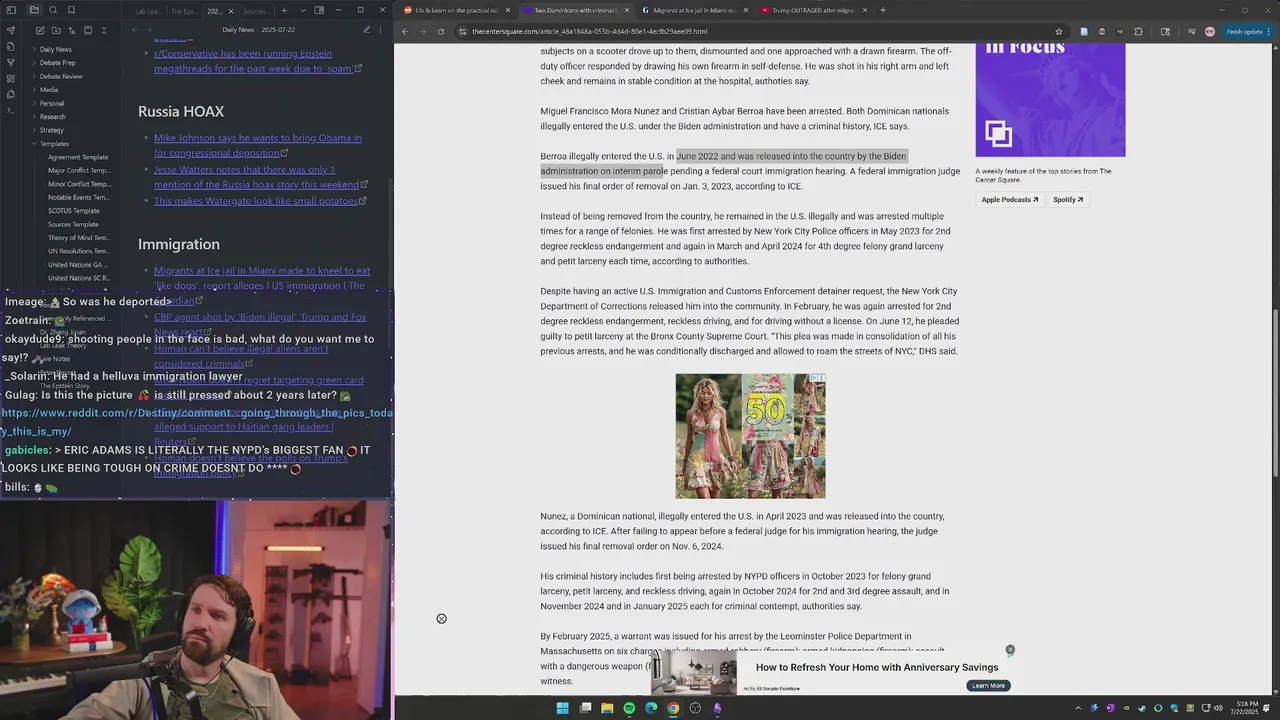Open the Notable Events Template note

click(79, 197)
